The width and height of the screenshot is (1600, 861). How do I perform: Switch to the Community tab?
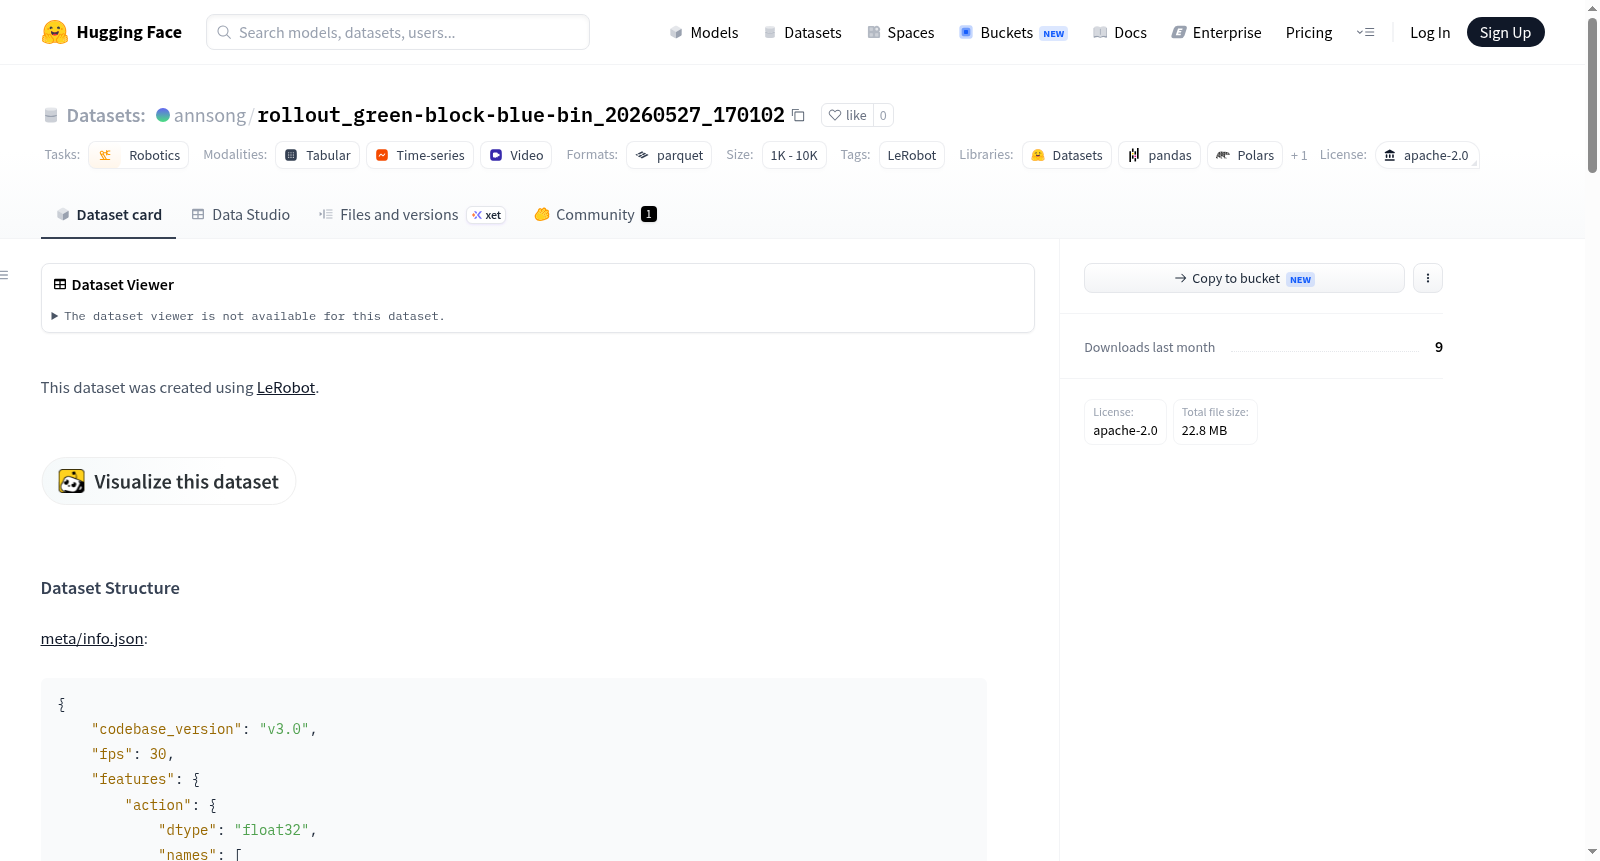coord(595,215)
